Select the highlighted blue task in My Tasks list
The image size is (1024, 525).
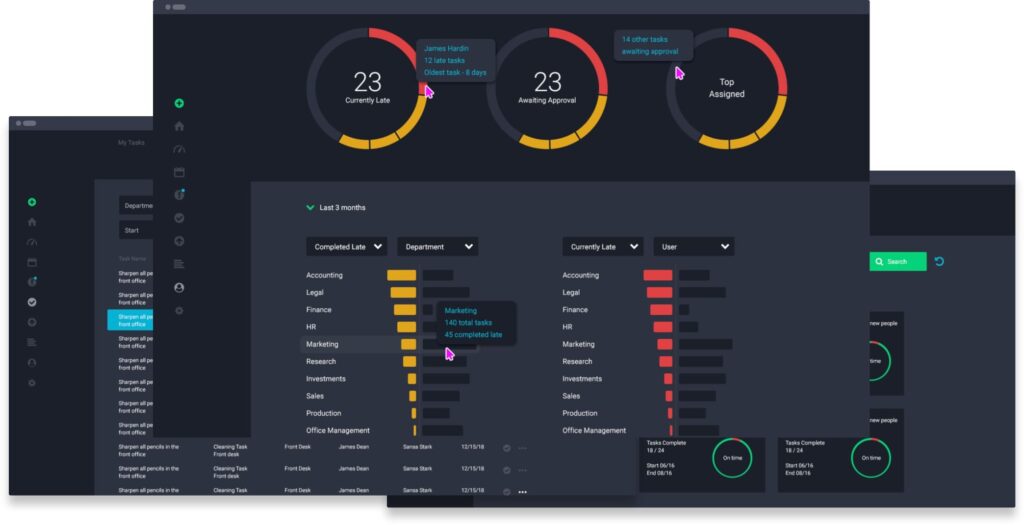pos(130,320)
